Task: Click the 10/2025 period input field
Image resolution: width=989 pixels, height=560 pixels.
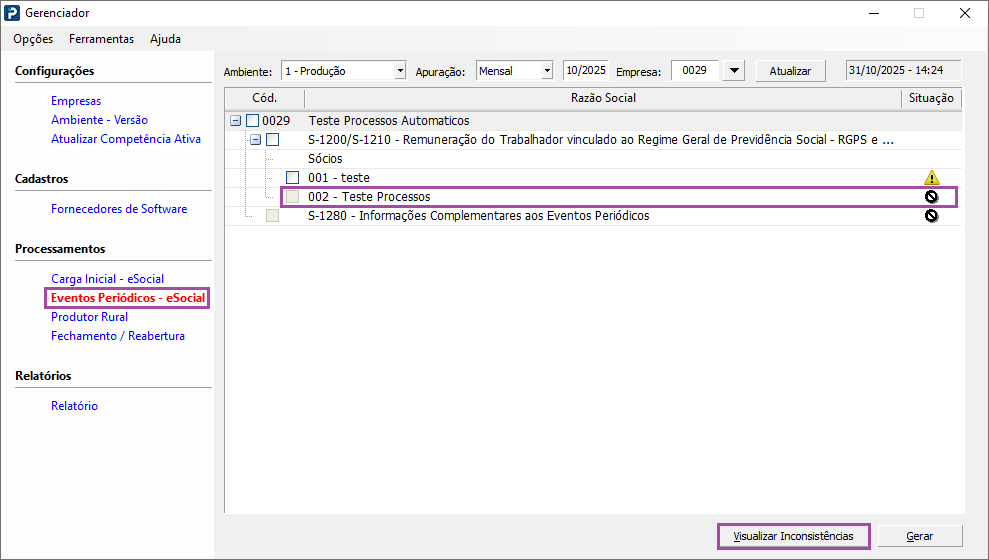Action: pyautogui.click(x=585, y=71)
